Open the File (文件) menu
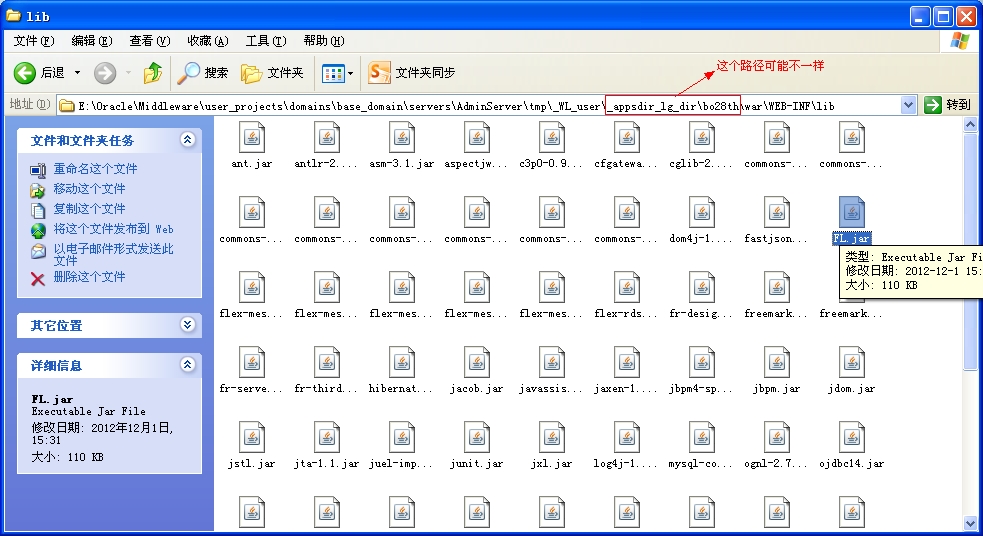This screenshot has width=983, height=536. (x=34, y=41)
